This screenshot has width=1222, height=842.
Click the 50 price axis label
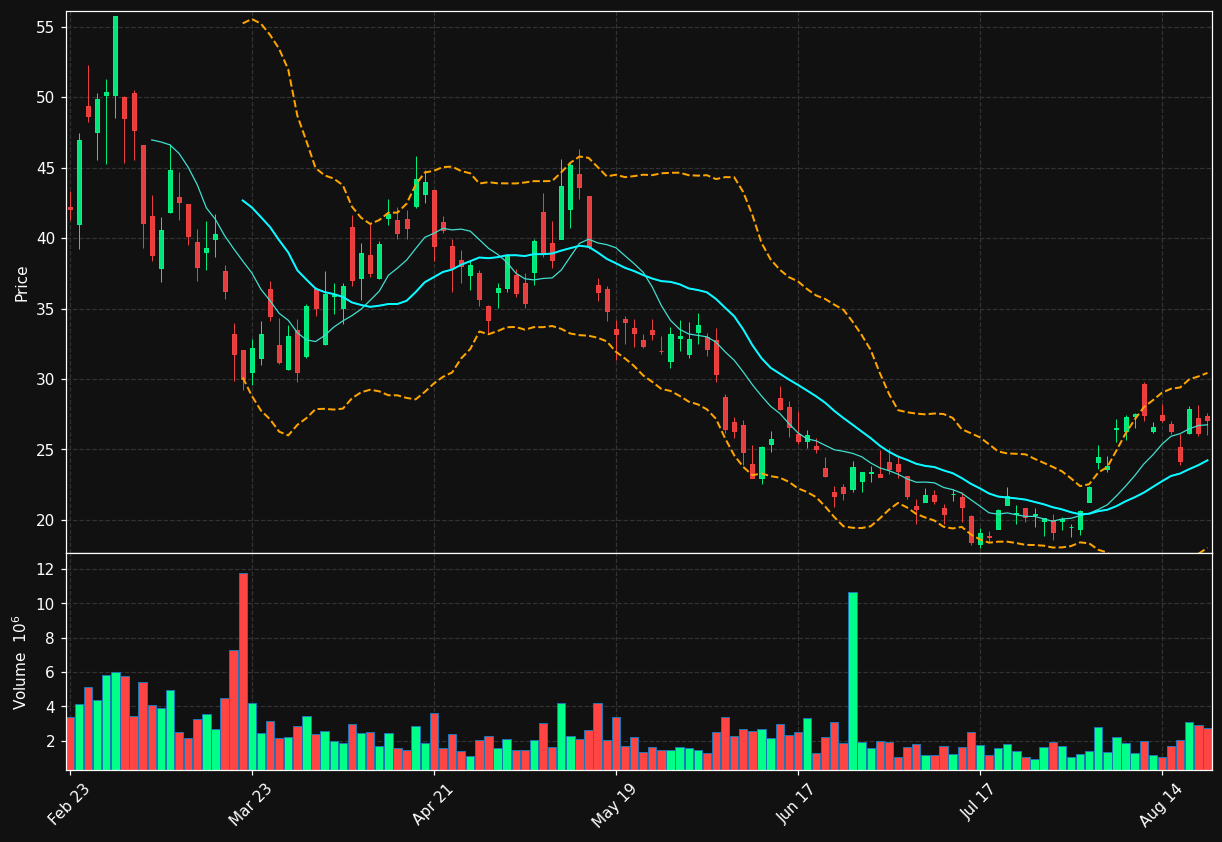click(x=46, y=98)
